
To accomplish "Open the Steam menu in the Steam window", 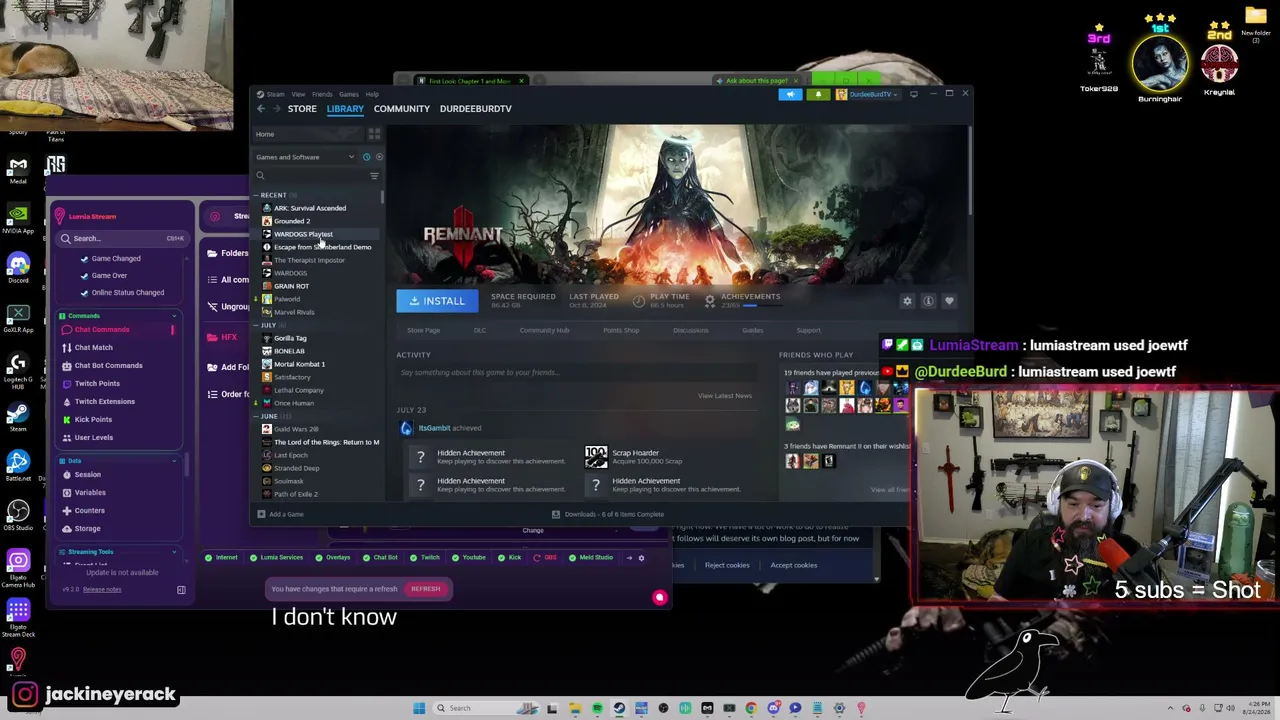I will [x=275, y=94].
